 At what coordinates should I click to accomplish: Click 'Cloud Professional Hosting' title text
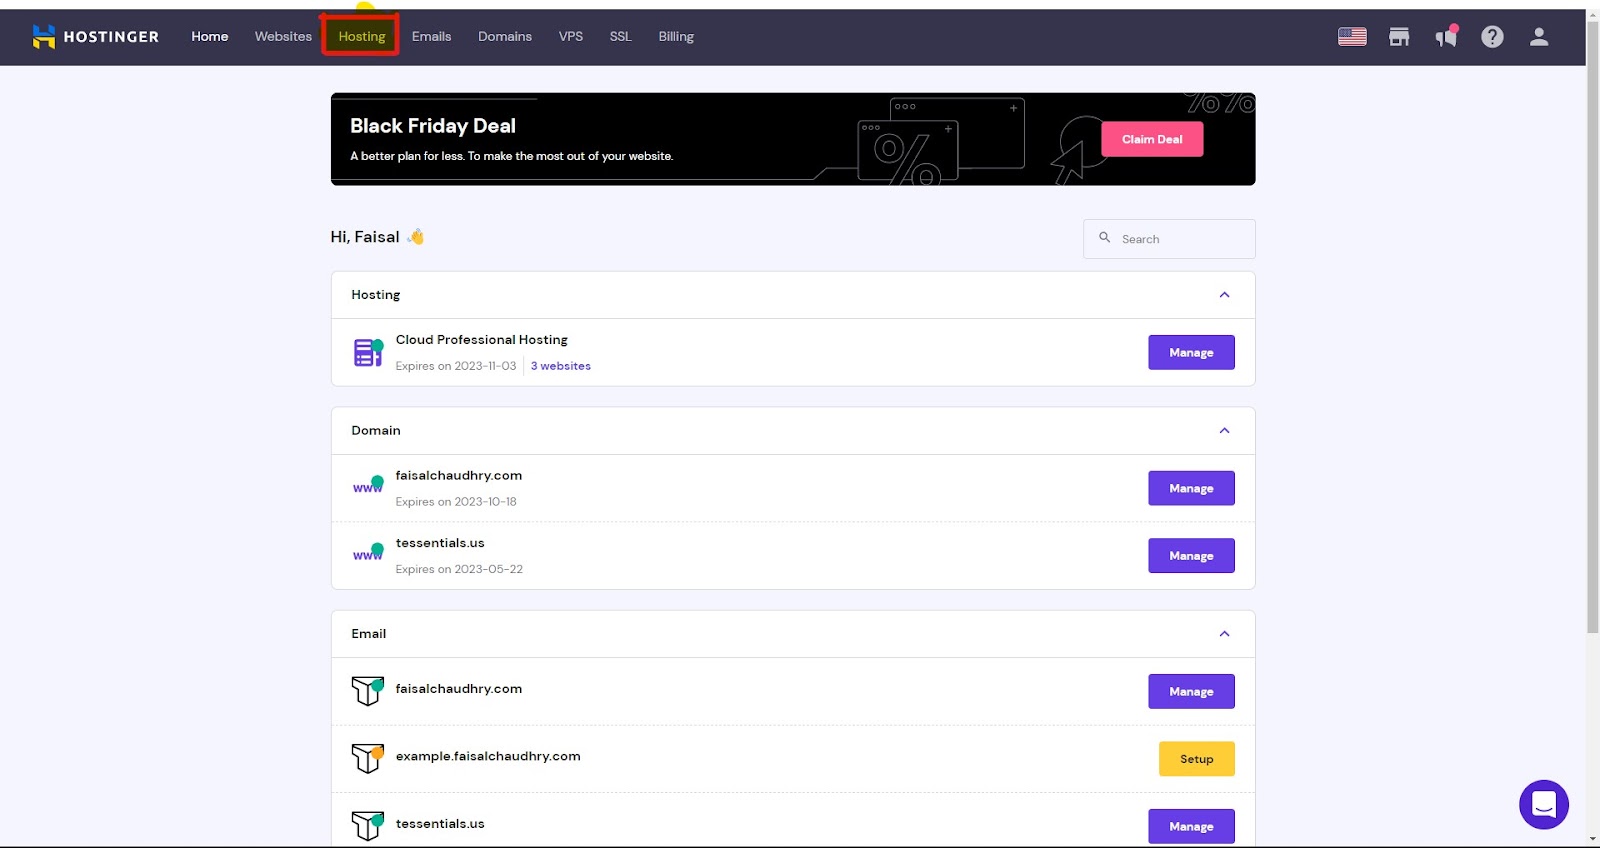coord(481,340)
